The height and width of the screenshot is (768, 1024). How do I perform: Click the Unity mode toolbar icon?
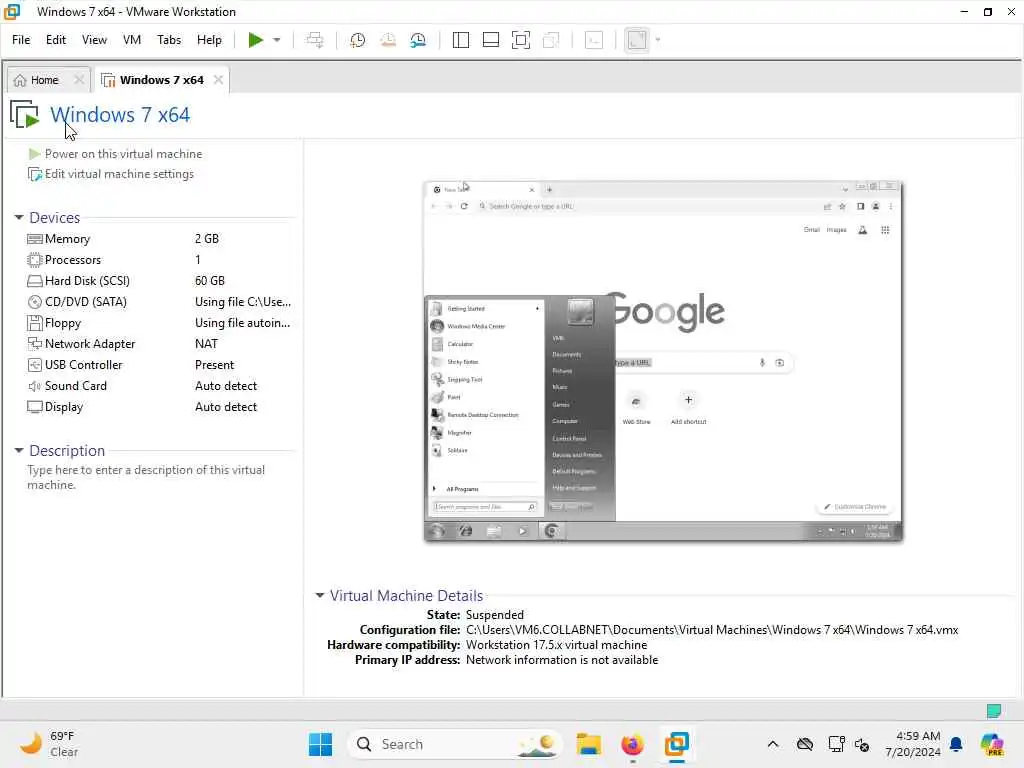point(551,40)
